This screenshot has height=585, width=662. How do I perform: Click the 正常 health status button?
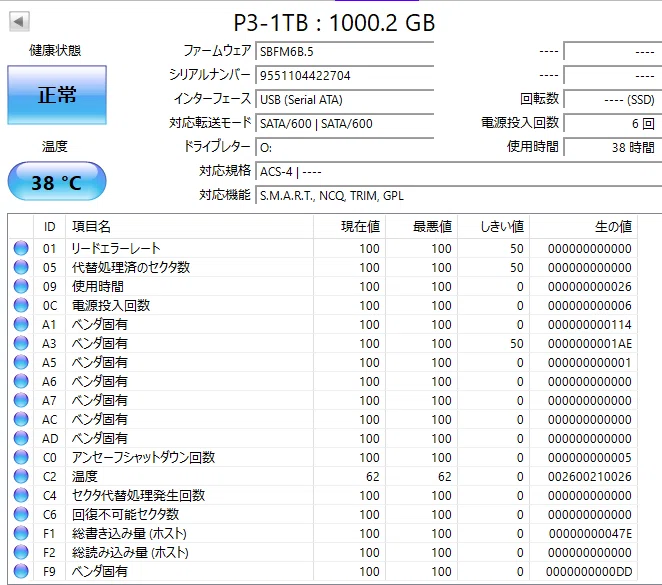coord(57,95)
